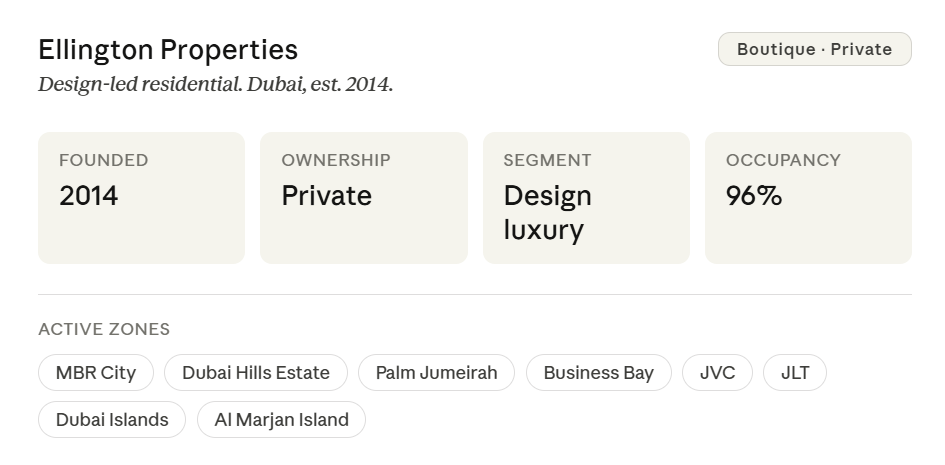Select the Dubai Hills Estate chip
945x465 pixels.
(256, 373)
